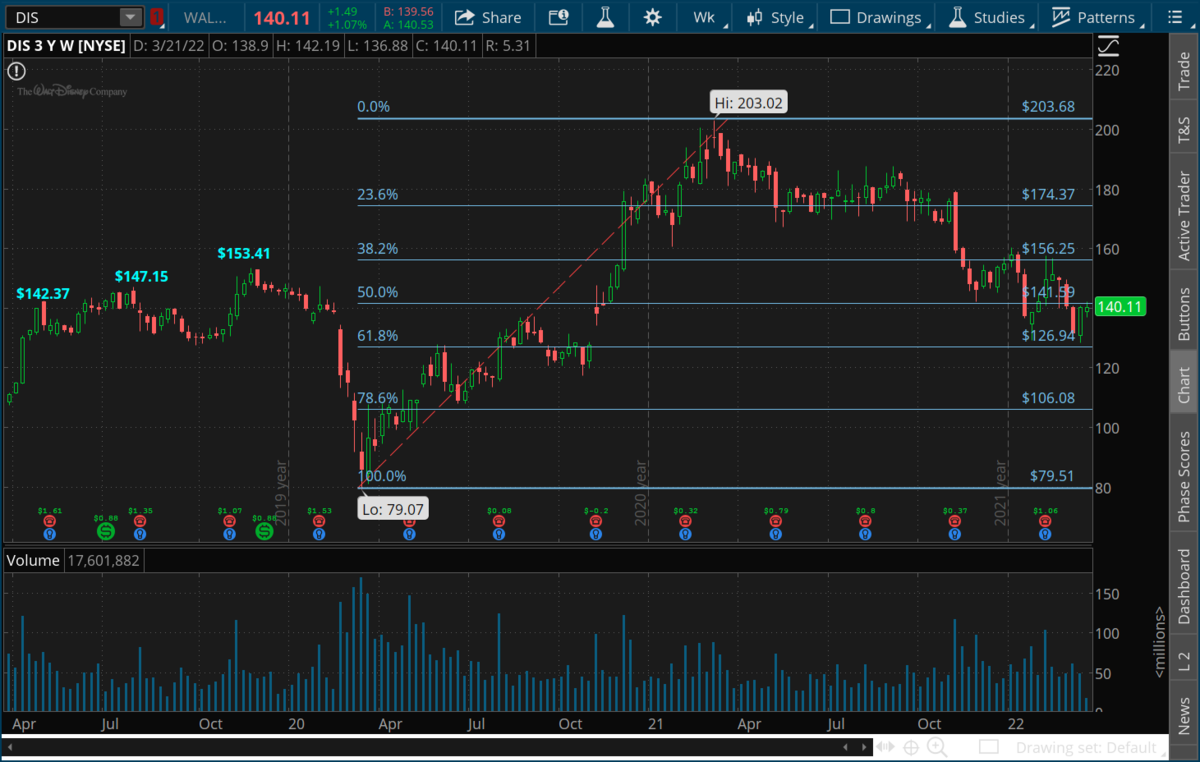Click the crosshair icon in bottom bar
Image resolution: width=1200 pixels, height=762 pixels.
coord(911,748)
